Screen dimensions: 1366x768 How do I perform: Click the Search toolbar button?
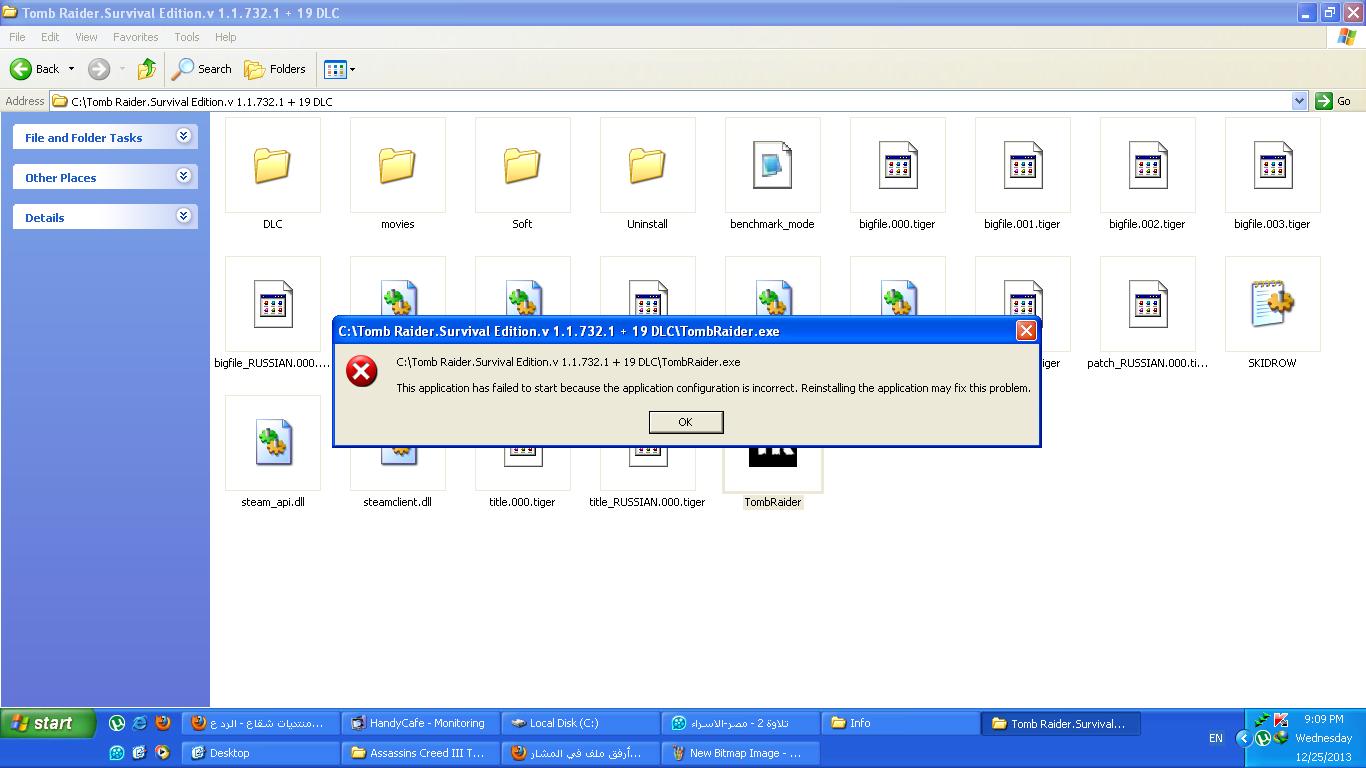pos(202,69)
